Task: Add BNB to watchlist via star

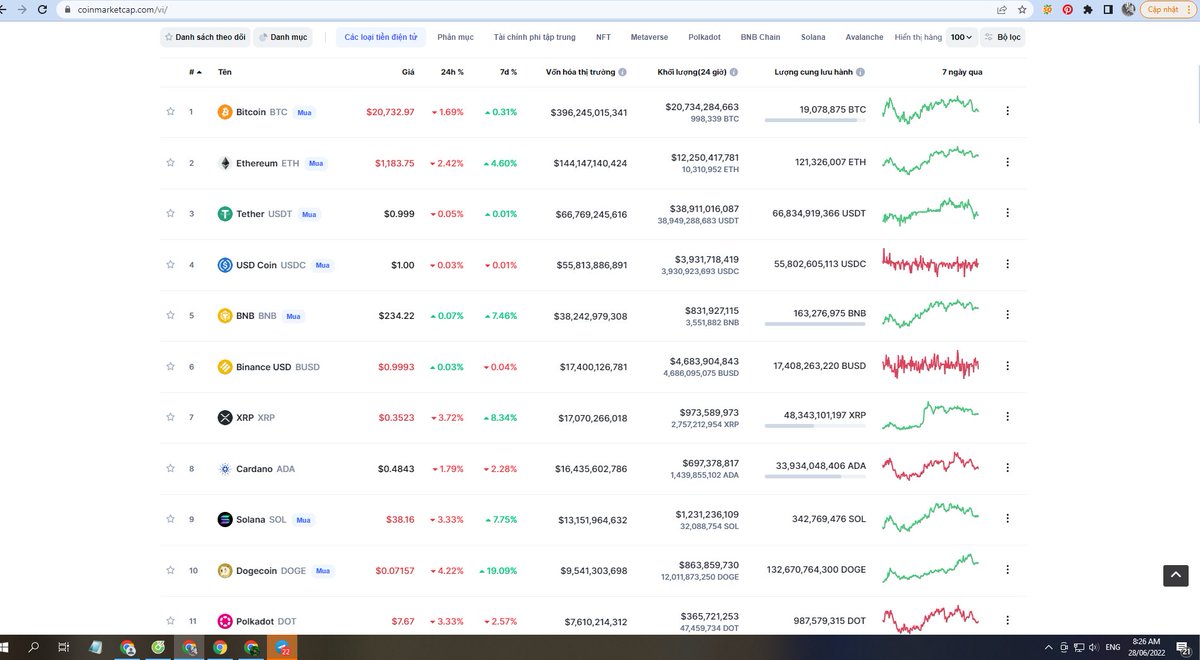Action: pyautogui.click(x=171, y=315)
